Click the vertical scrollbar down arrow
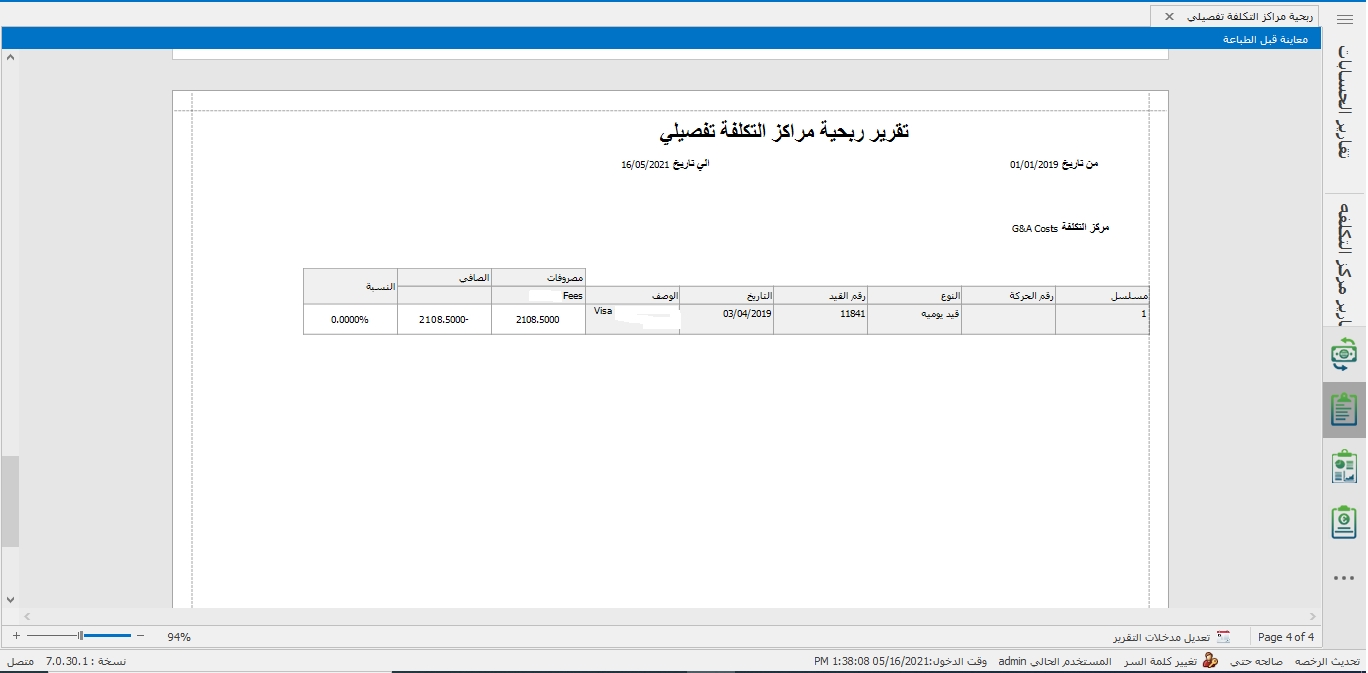This screenshot has width=1368, height=673. tap(10, 599)
